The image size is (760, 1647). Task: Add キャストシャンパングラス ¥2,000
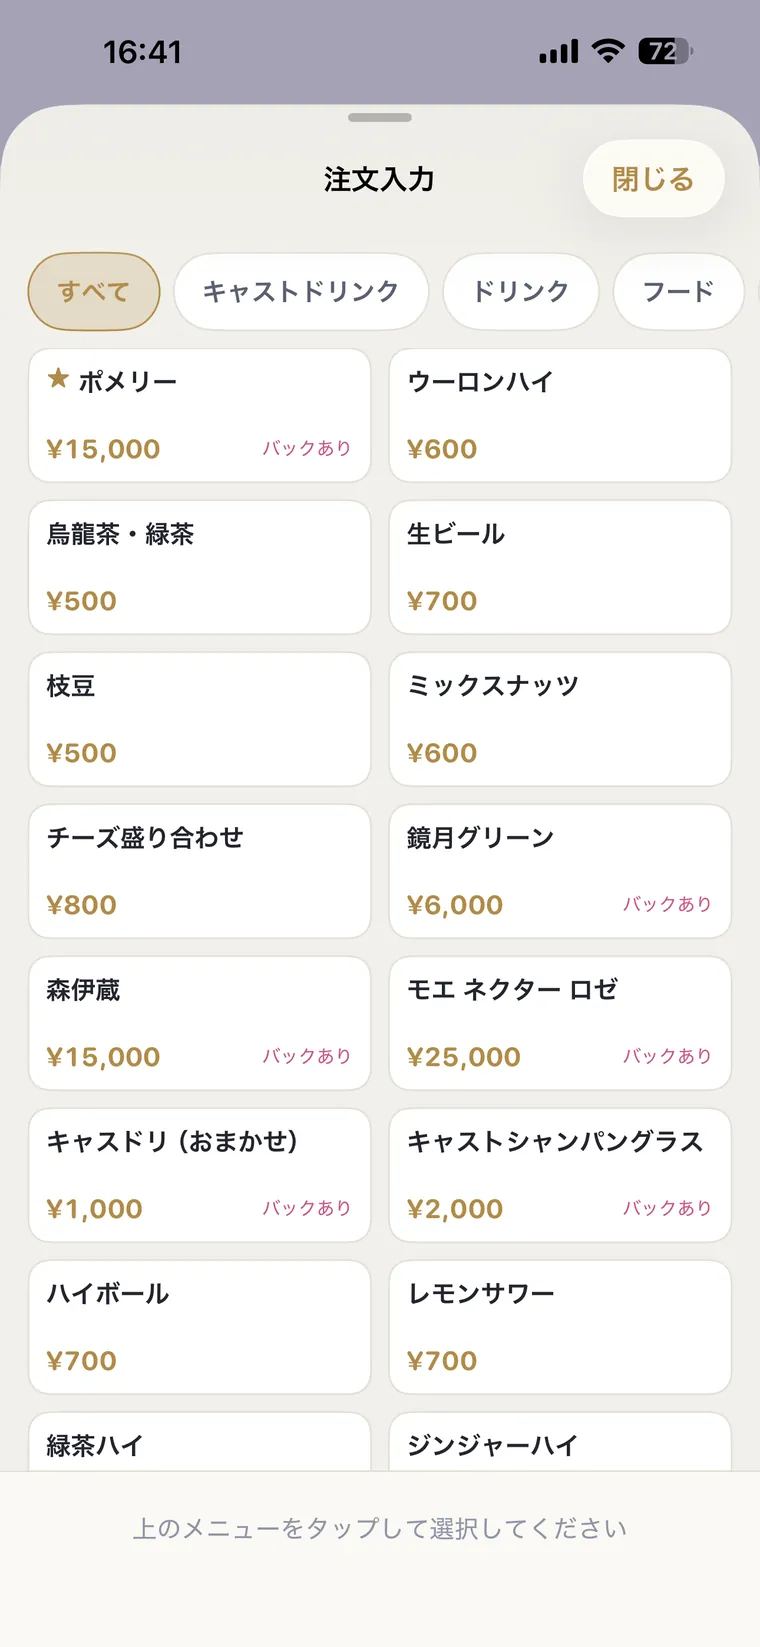point(560,1175)
